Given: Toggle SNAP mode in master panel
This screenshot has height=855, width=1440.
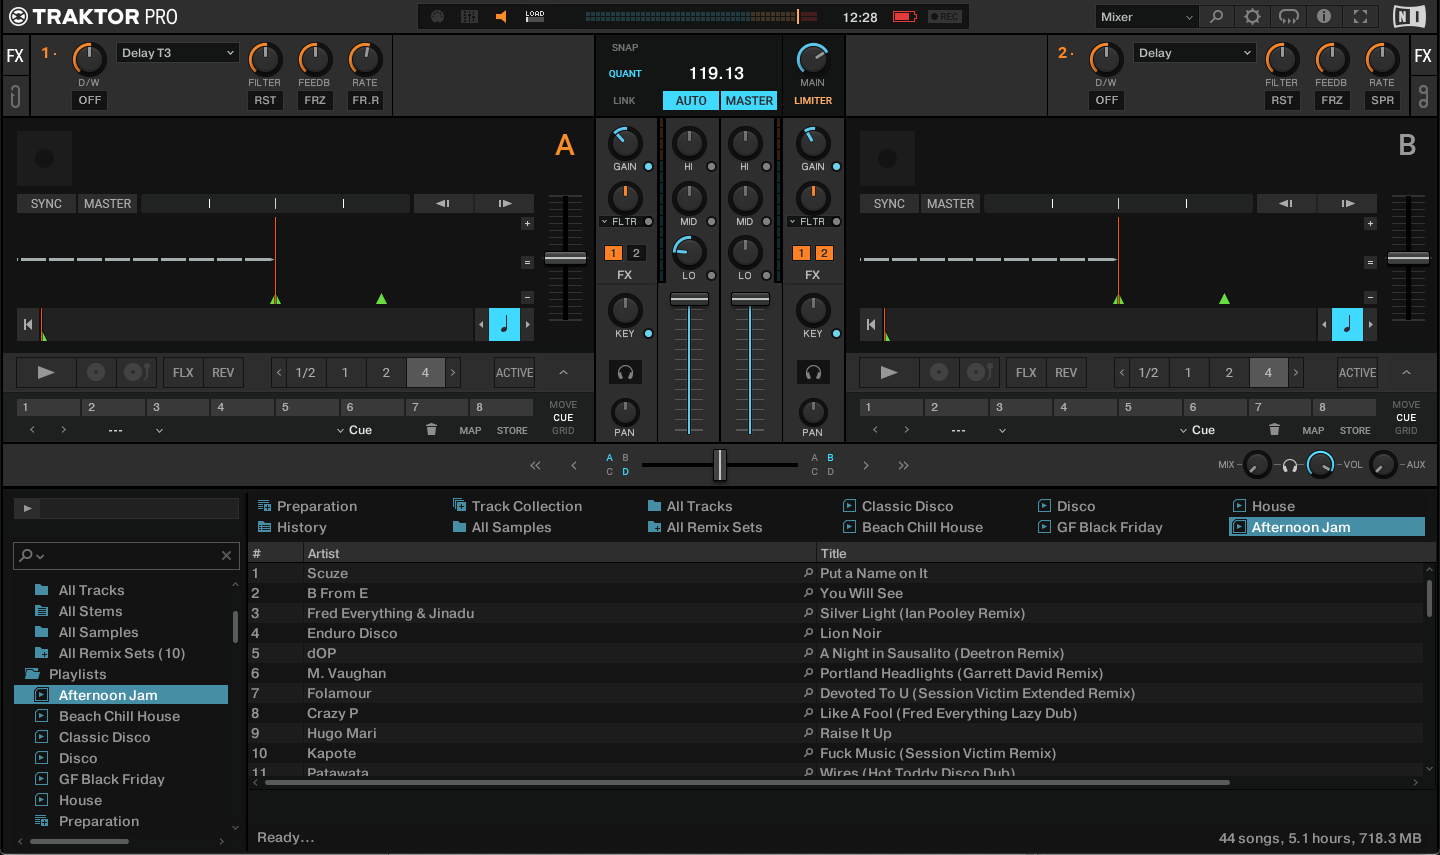Looking at the screenshot, I should point(625,47).
